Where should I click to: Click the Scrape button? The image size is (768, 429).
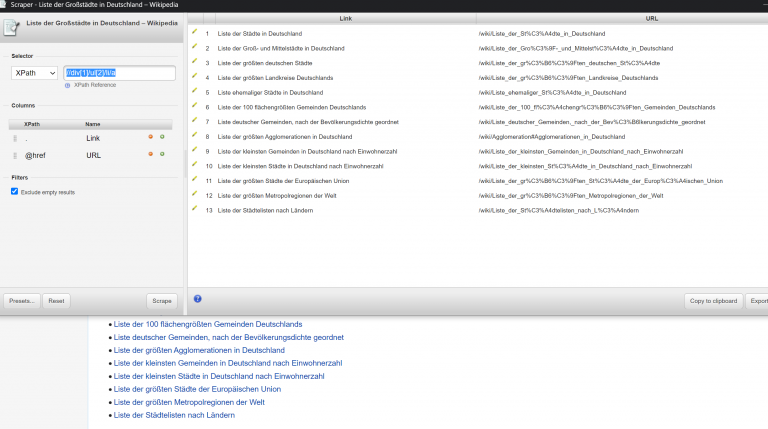[162, 301]
